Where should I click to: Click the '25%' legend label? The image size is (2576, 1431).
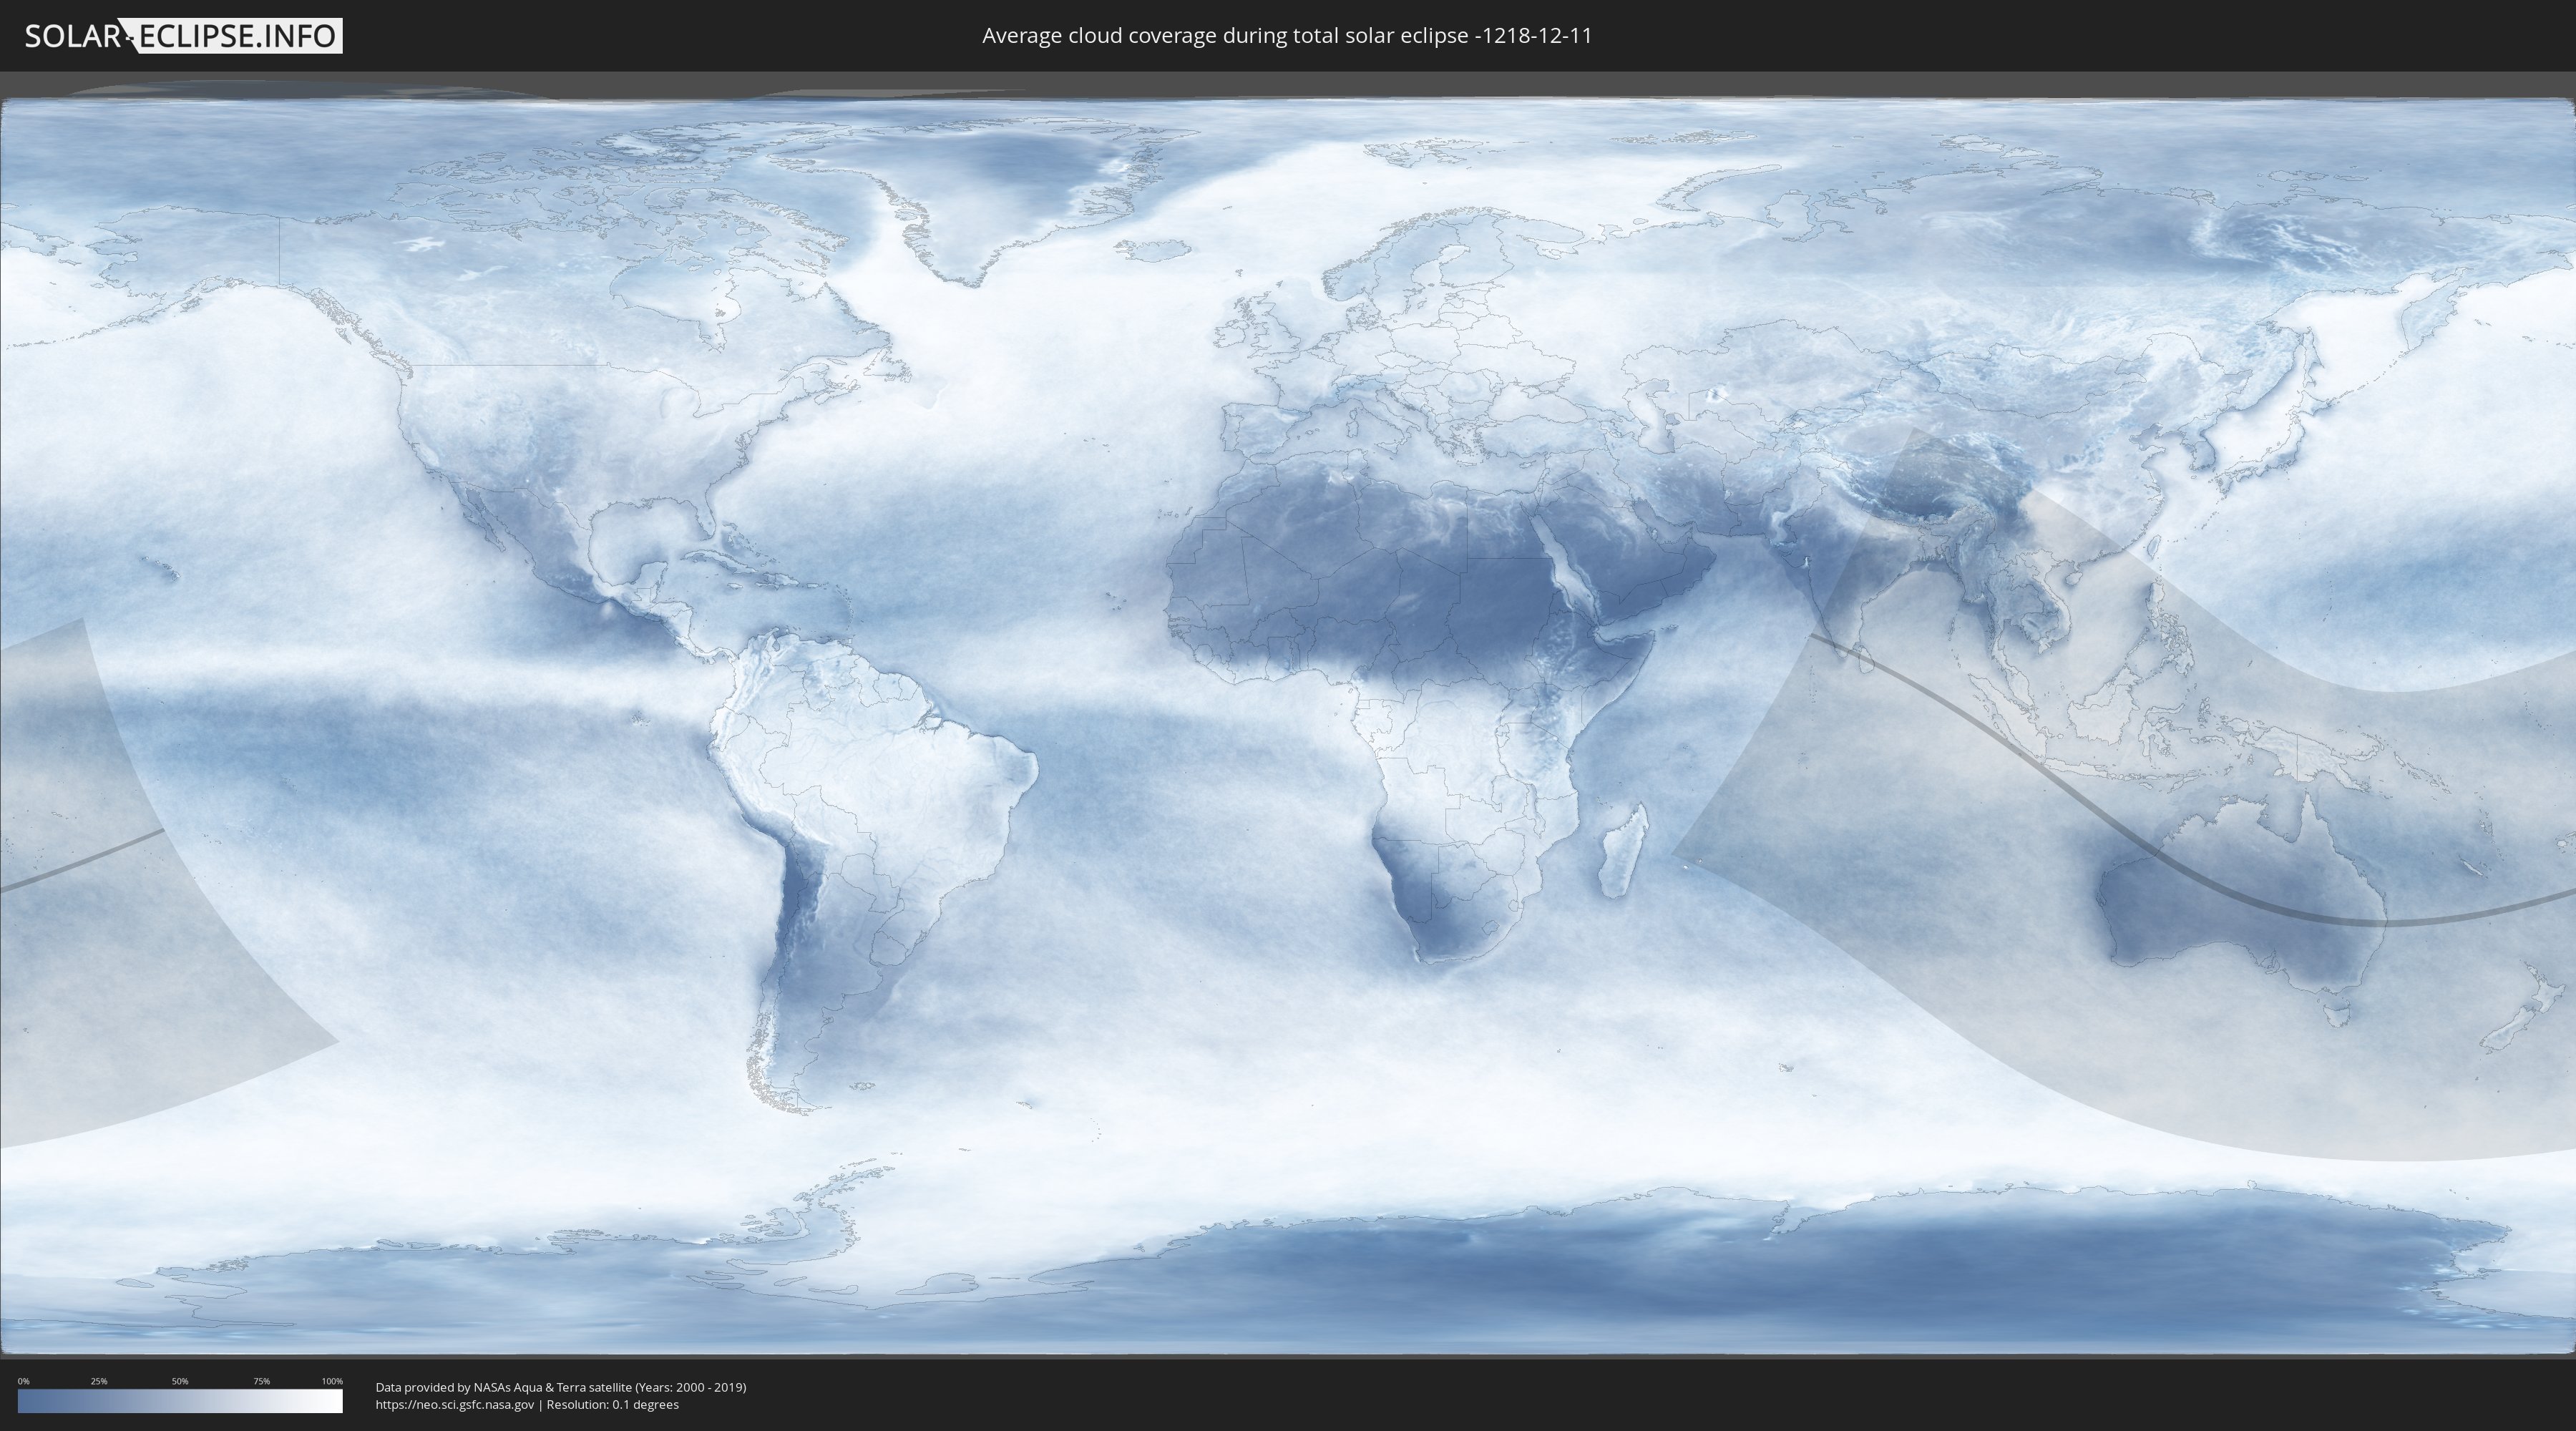[99, 1381]
